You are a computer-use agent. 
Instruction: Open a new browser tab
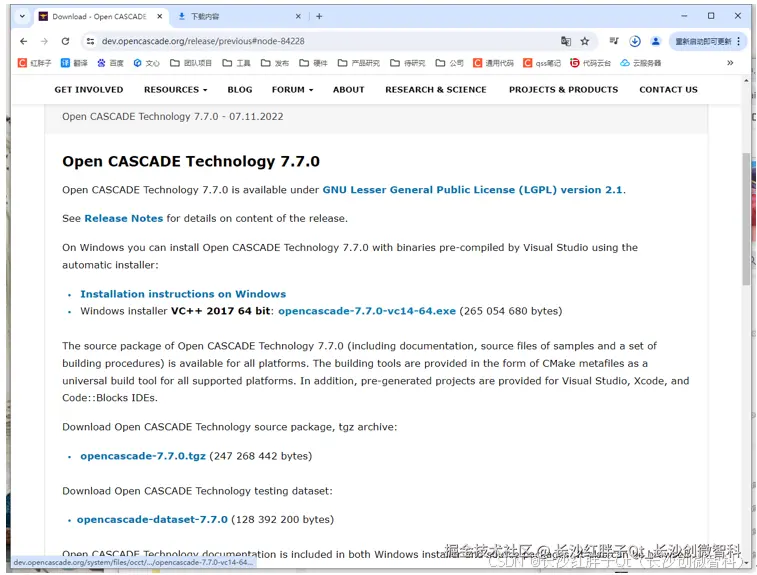click(319, 16)
